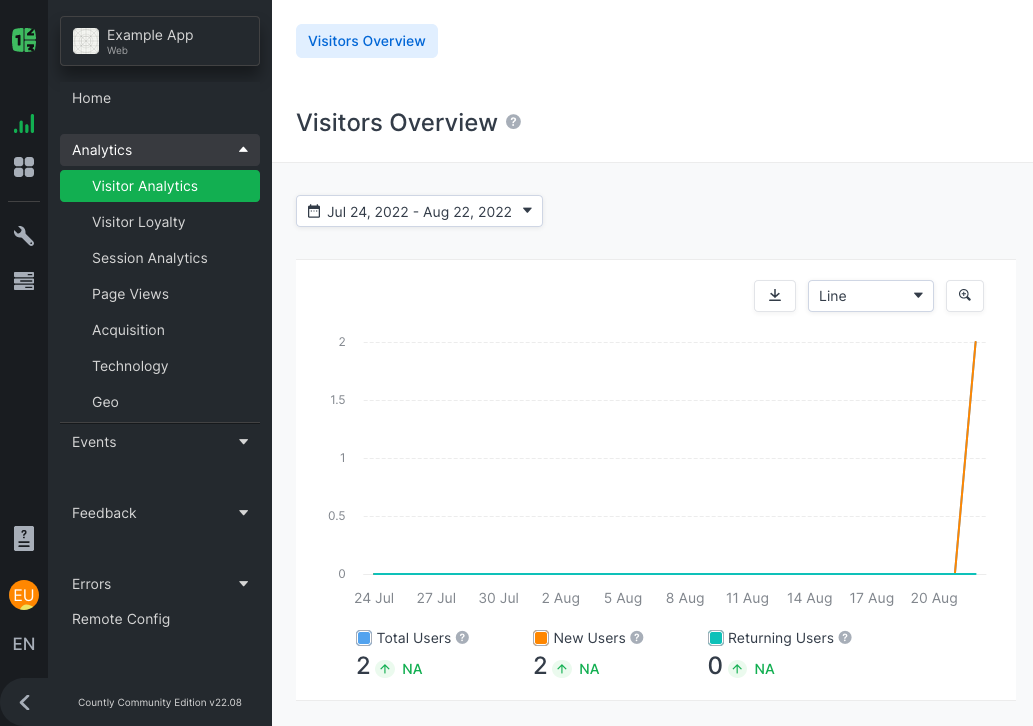Screen dimensions: 1033x726
Task: Click the Countly logo icon
Action: [24, 40]
